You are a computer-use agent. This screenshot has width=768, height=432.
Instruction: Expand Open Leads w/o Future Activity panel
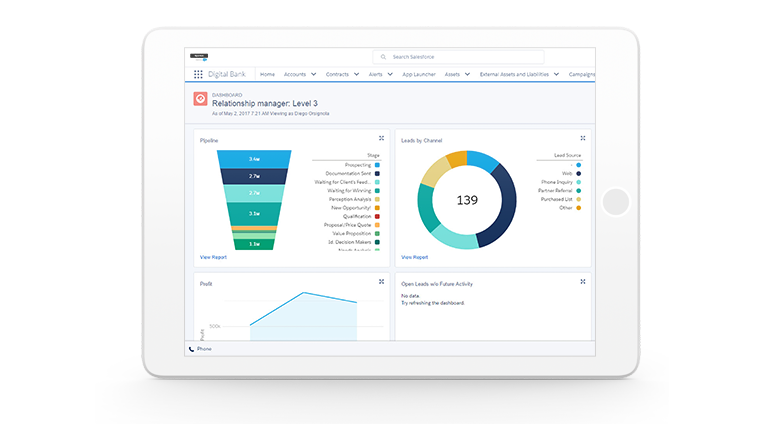click(583, 282)
